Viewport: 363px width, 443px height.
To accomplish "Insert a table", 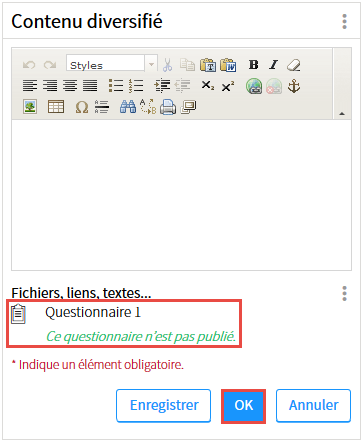I will point(56,107).
